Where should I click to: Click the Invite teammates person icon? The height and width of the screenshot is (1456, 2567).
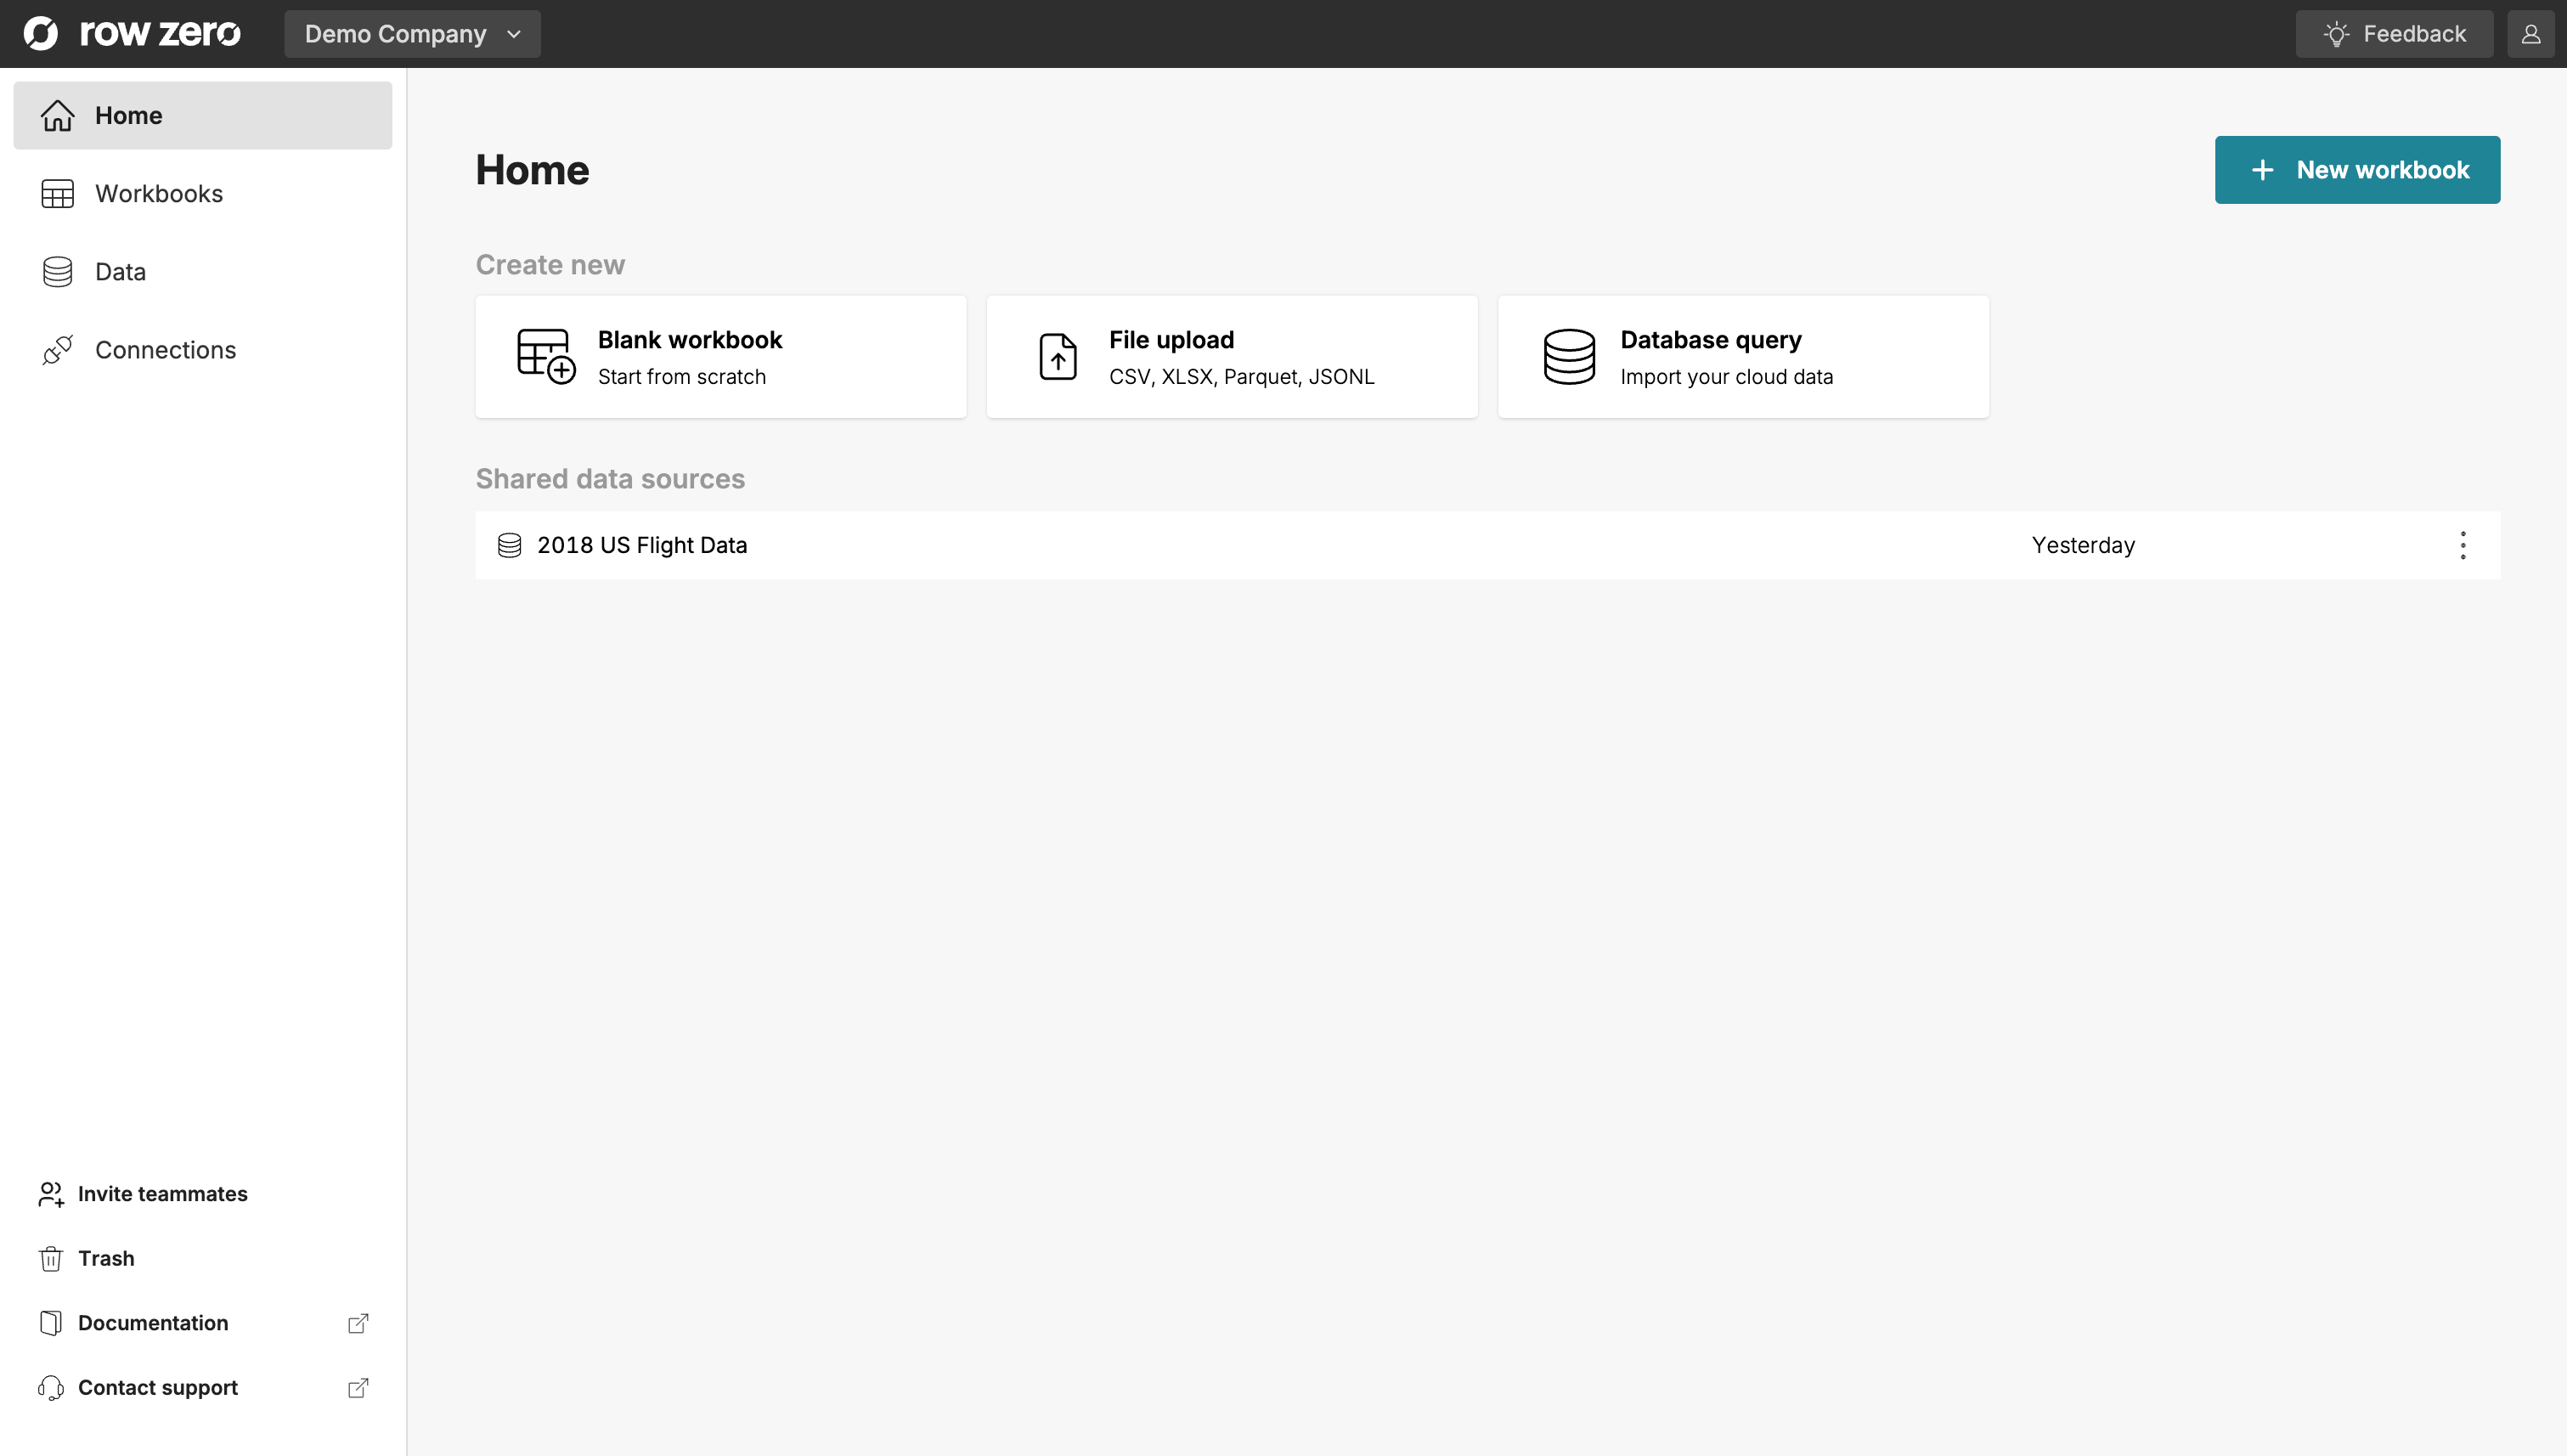[x=51, y=1193]
